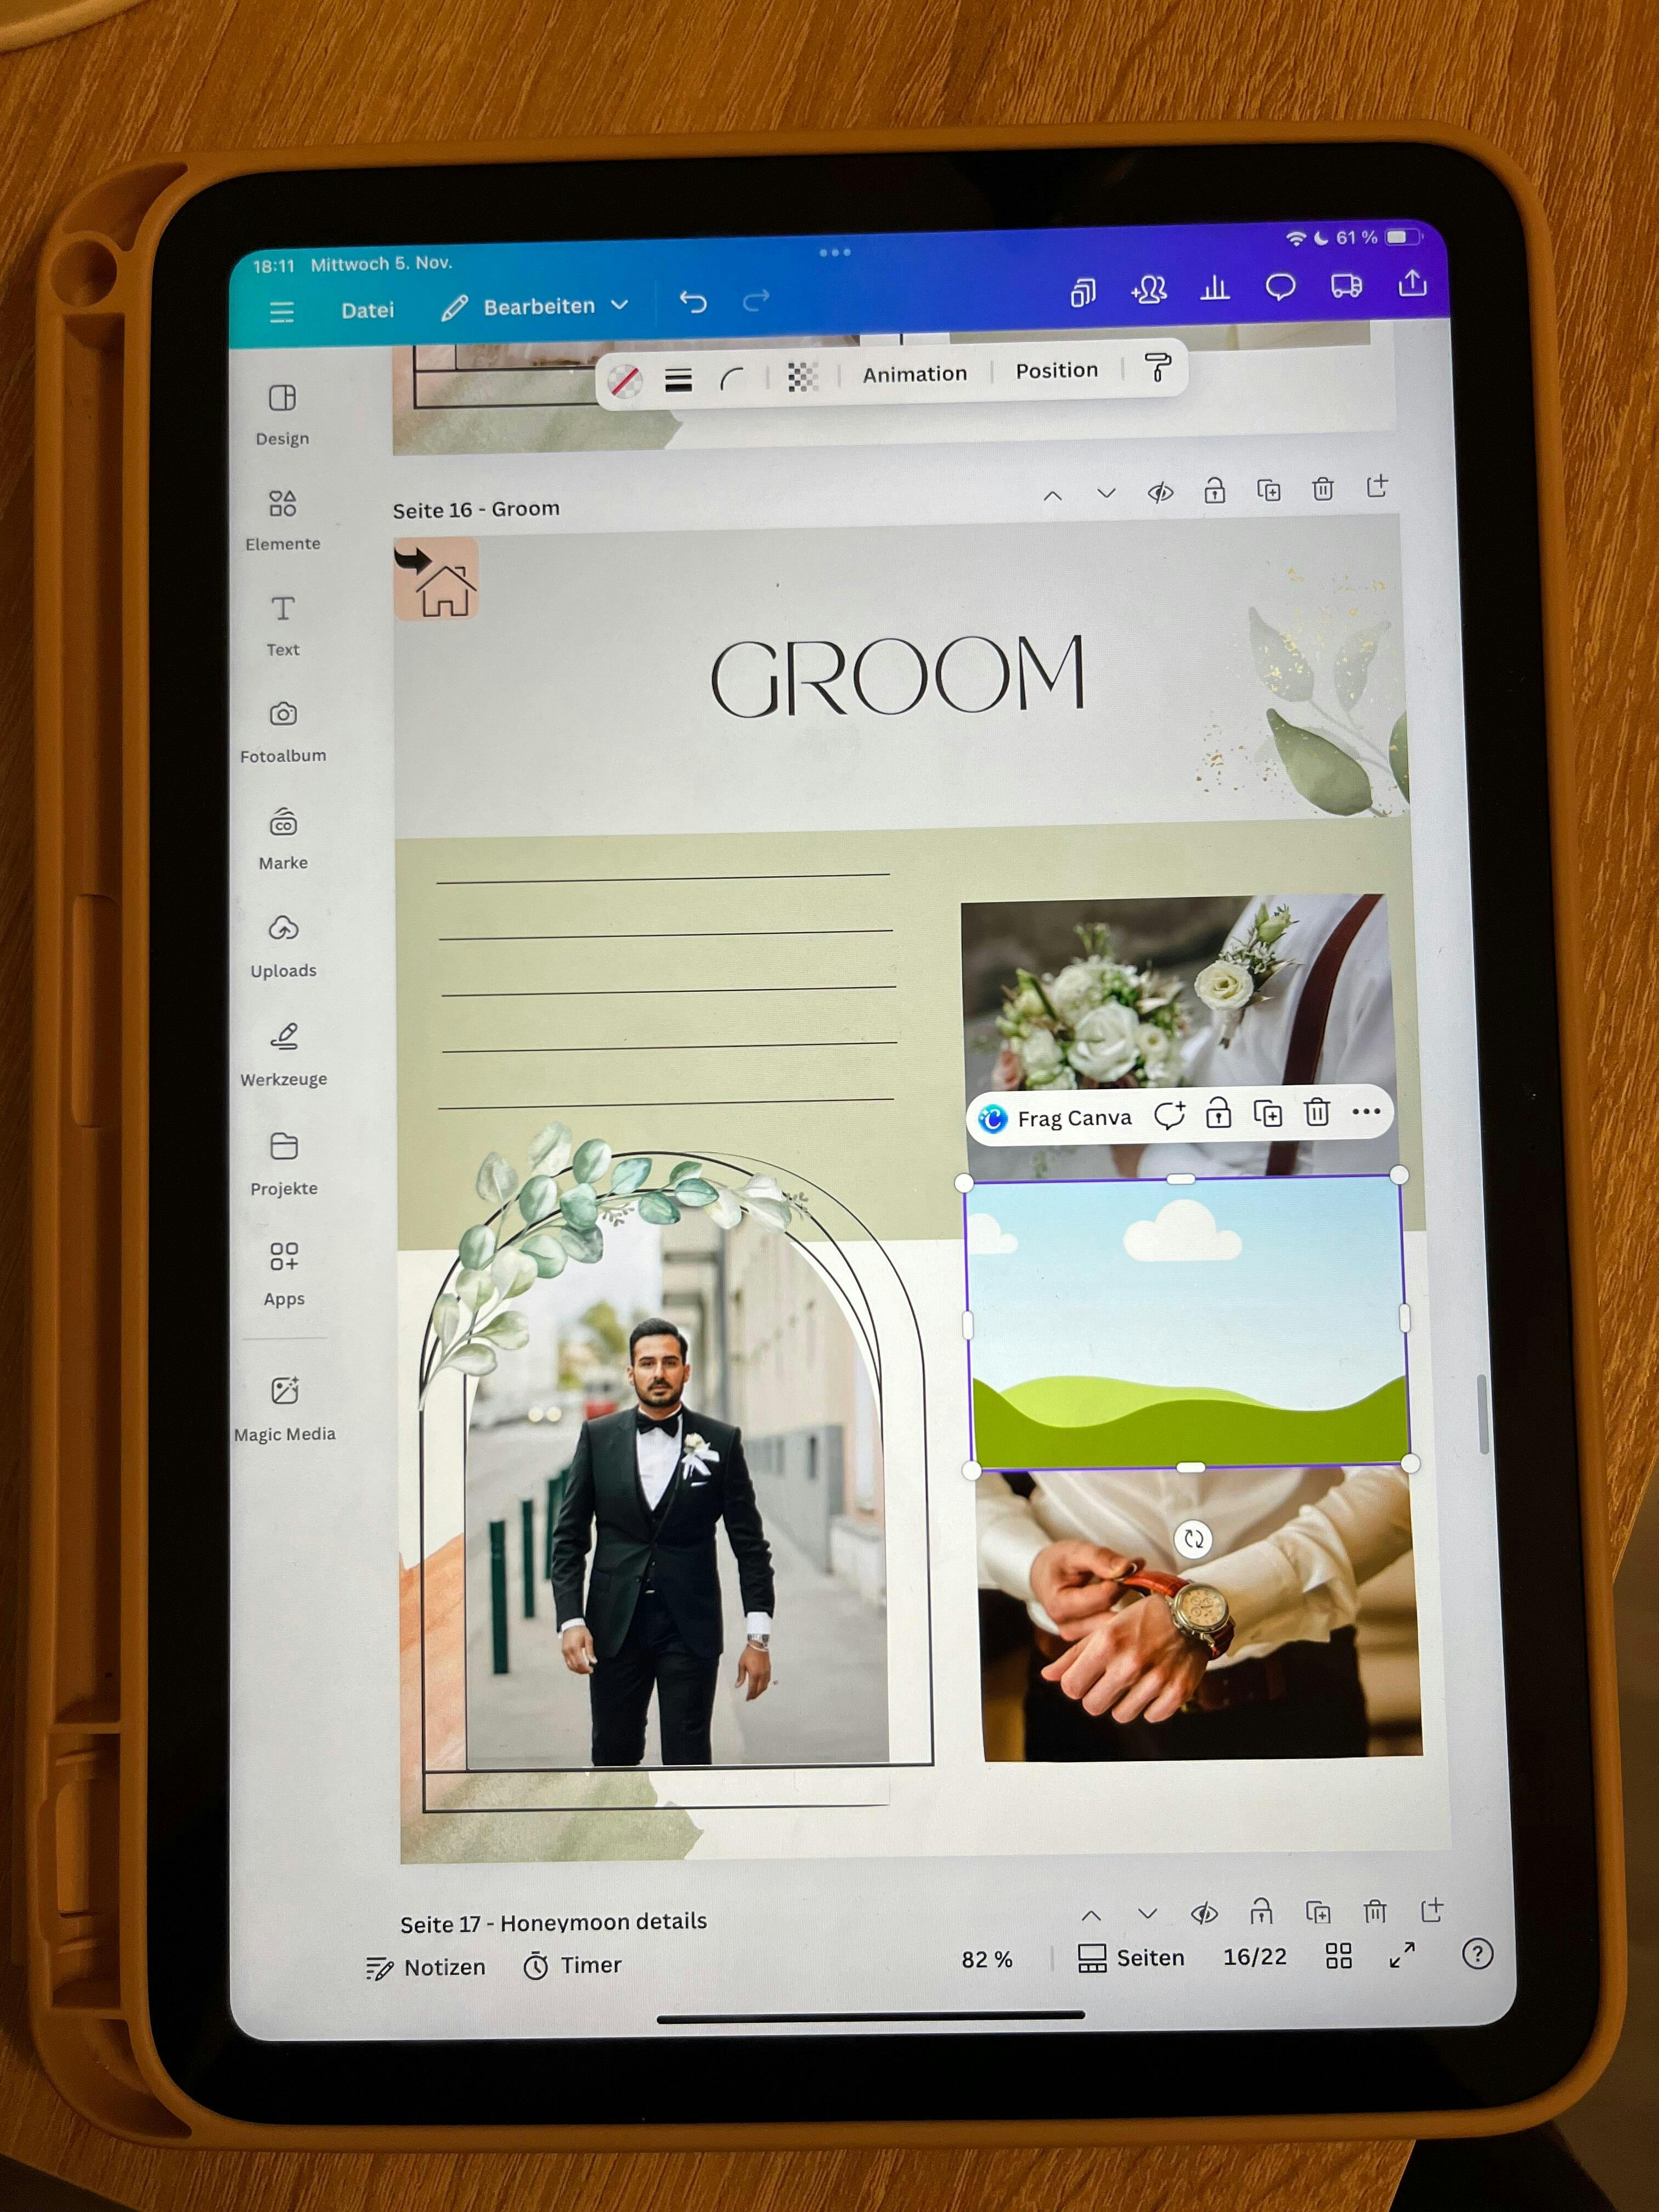
Task: Lock page 16 Groom
Action: tap(1214, 491)
